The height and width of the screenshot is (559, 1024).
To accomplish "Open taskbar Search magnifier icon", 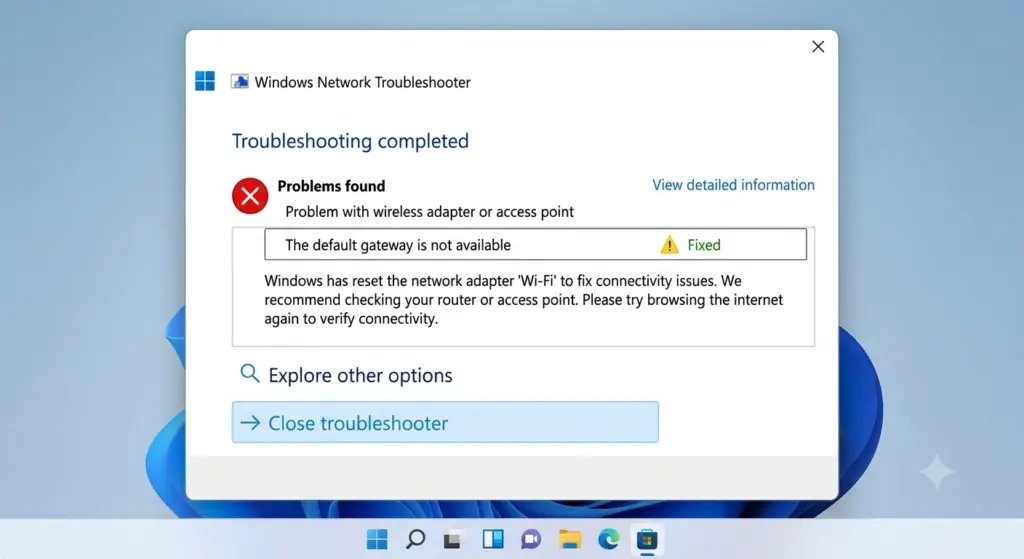I will tap(415, 539).
